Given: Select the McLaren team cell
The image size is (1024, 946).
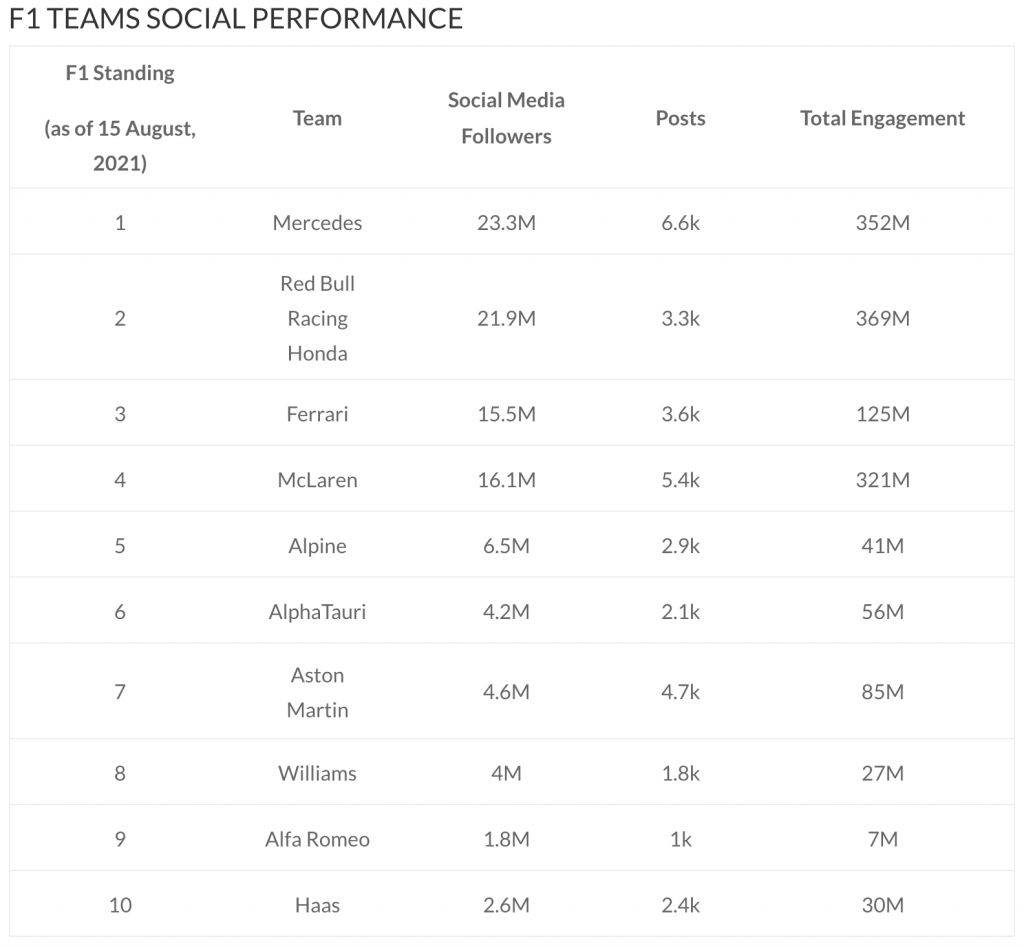Looking at the screenshot, I should [317, 480].
